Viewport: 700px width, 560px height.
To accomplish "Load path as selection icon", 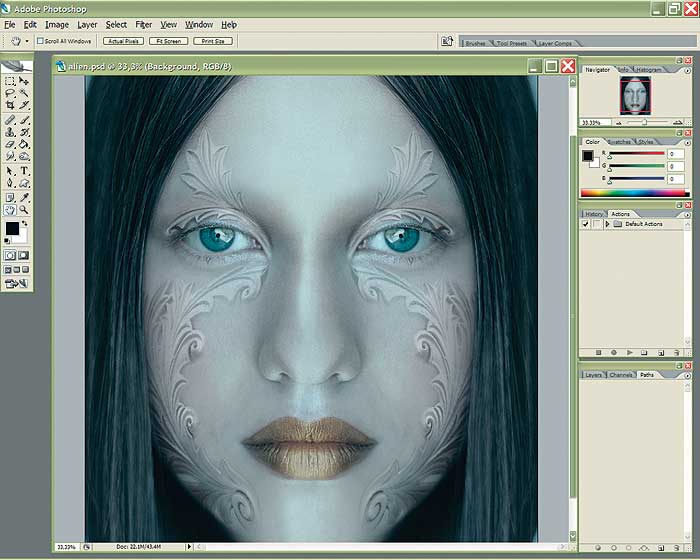I will click(629, 547).
